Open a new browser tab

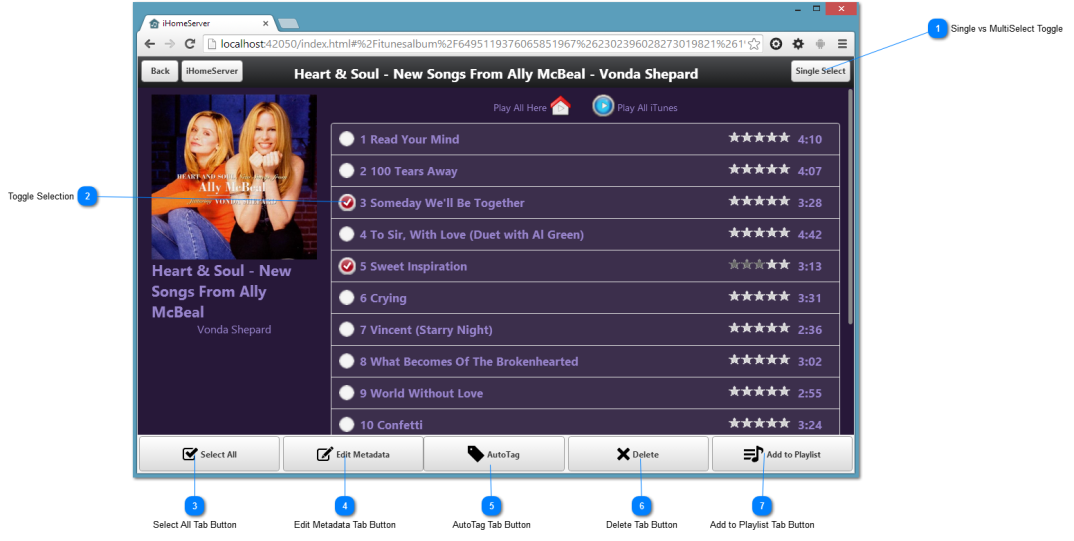pyautogui.click(x=288, y=24)
